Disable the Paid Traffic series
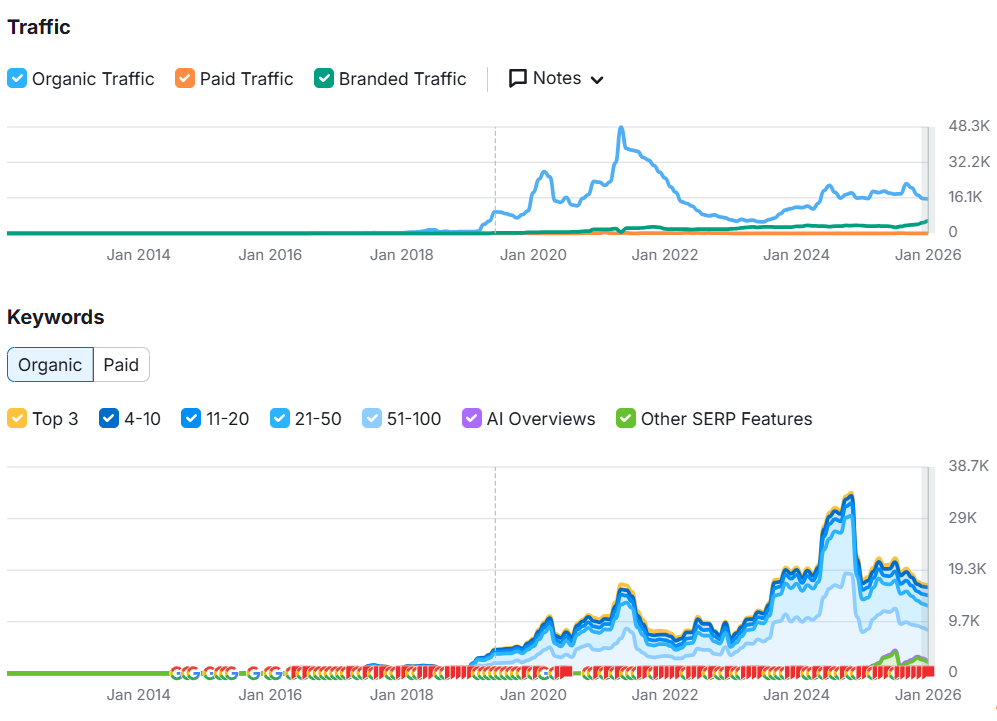 tap(185, 78)
